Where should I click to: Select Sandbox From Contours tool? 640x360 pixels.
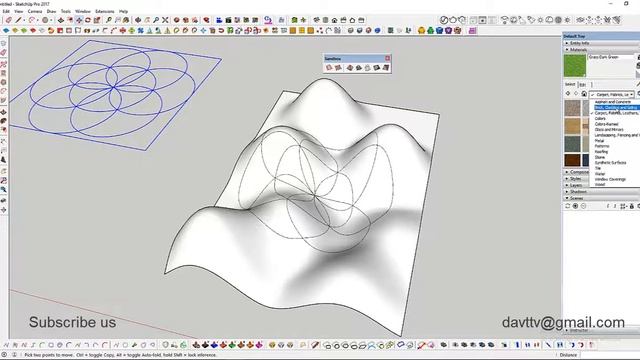click(329, 68)
